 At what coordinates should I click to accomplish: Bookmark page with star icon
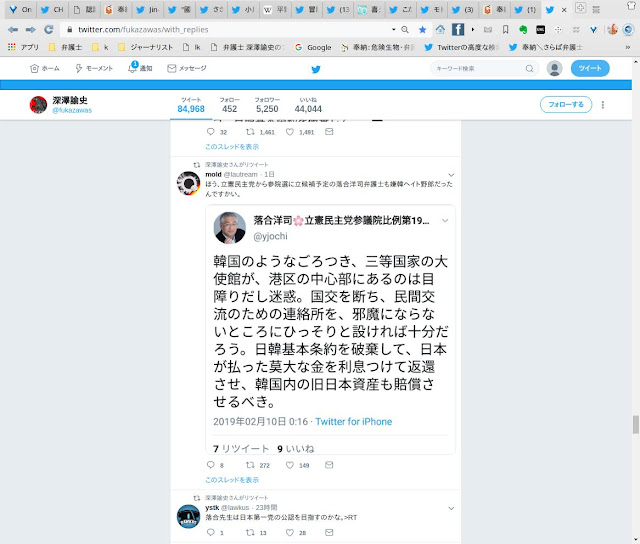[422, 29]
